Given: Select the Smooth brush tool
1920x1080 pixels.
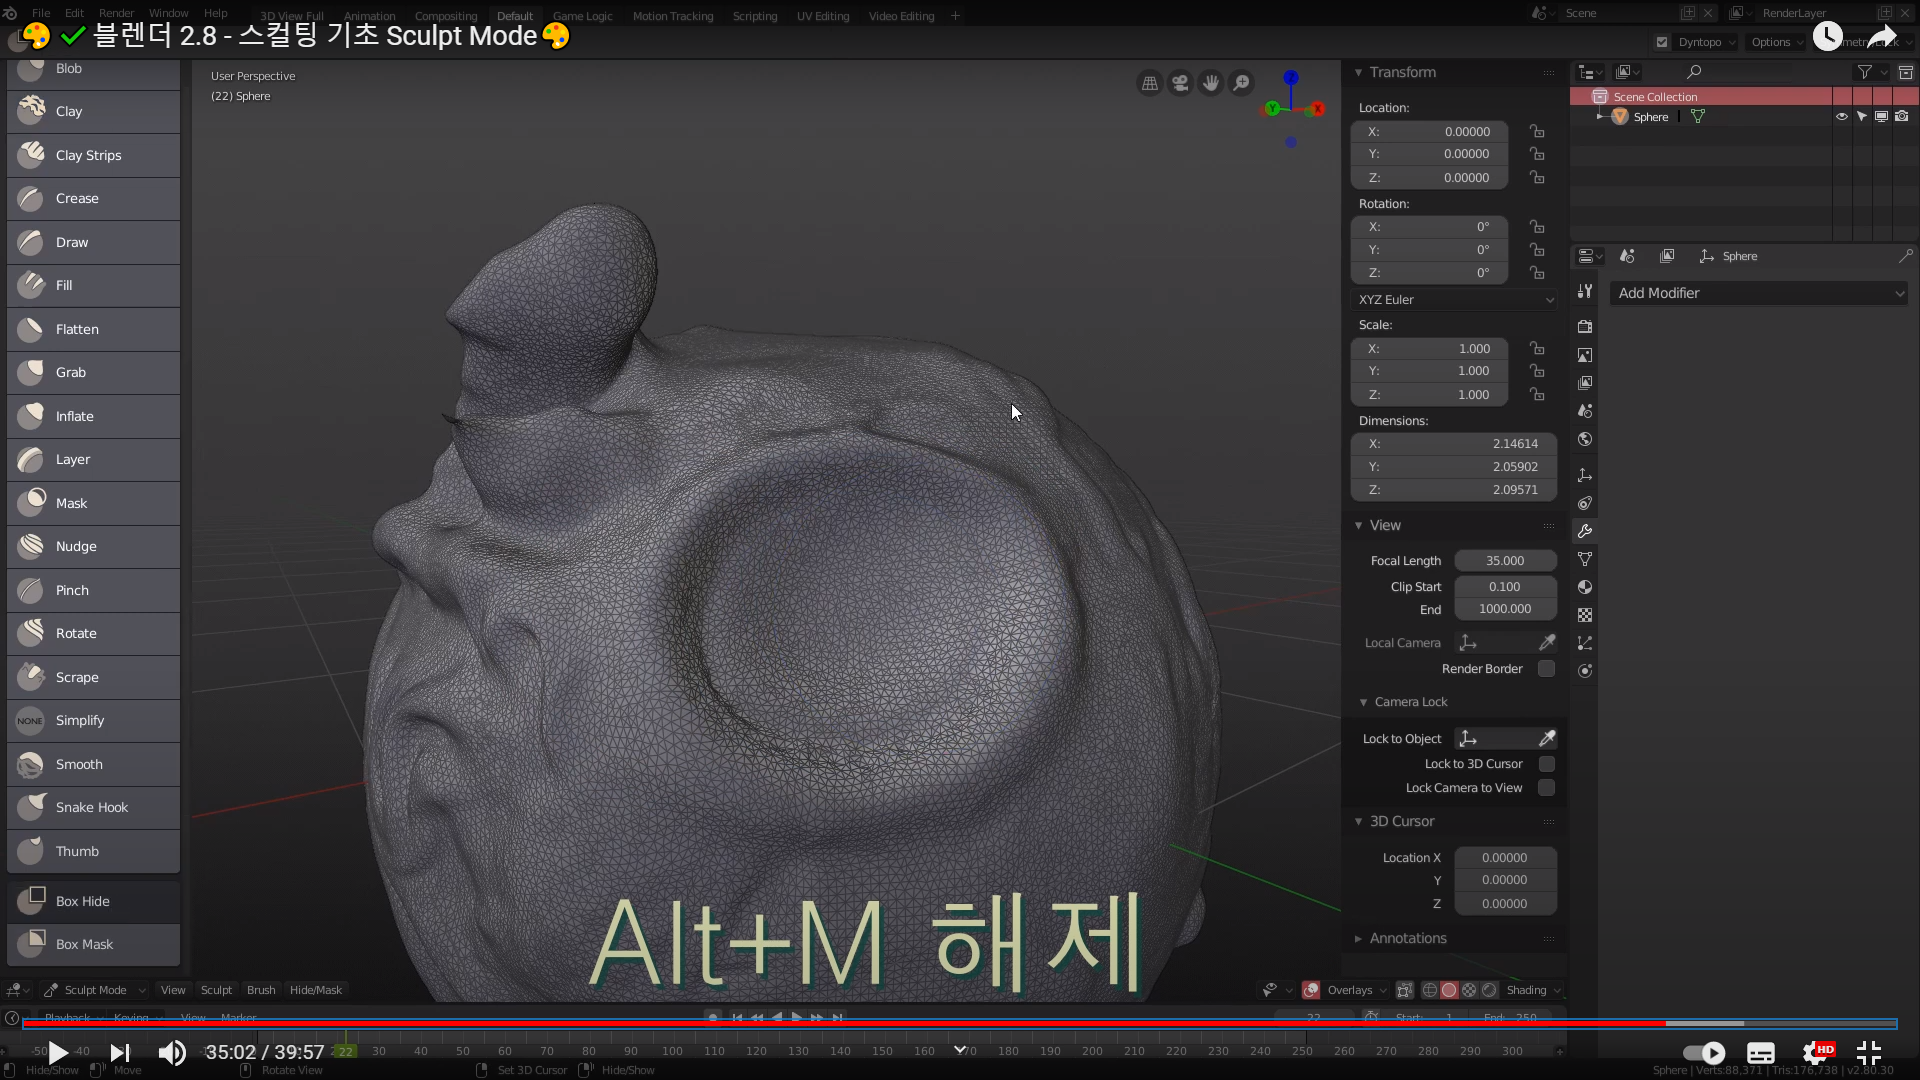Looking at the screenshot, I should 92,764.
